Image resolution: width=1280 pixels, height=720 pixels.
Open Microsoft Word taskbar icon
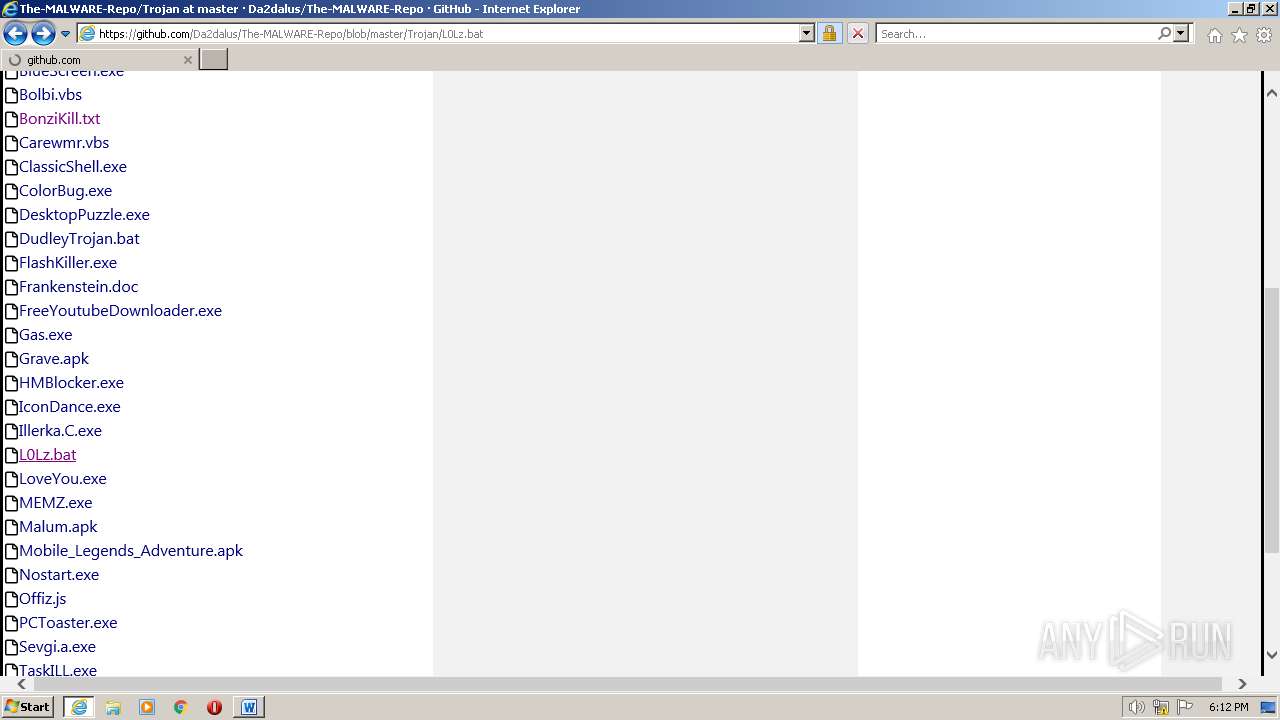249,707
